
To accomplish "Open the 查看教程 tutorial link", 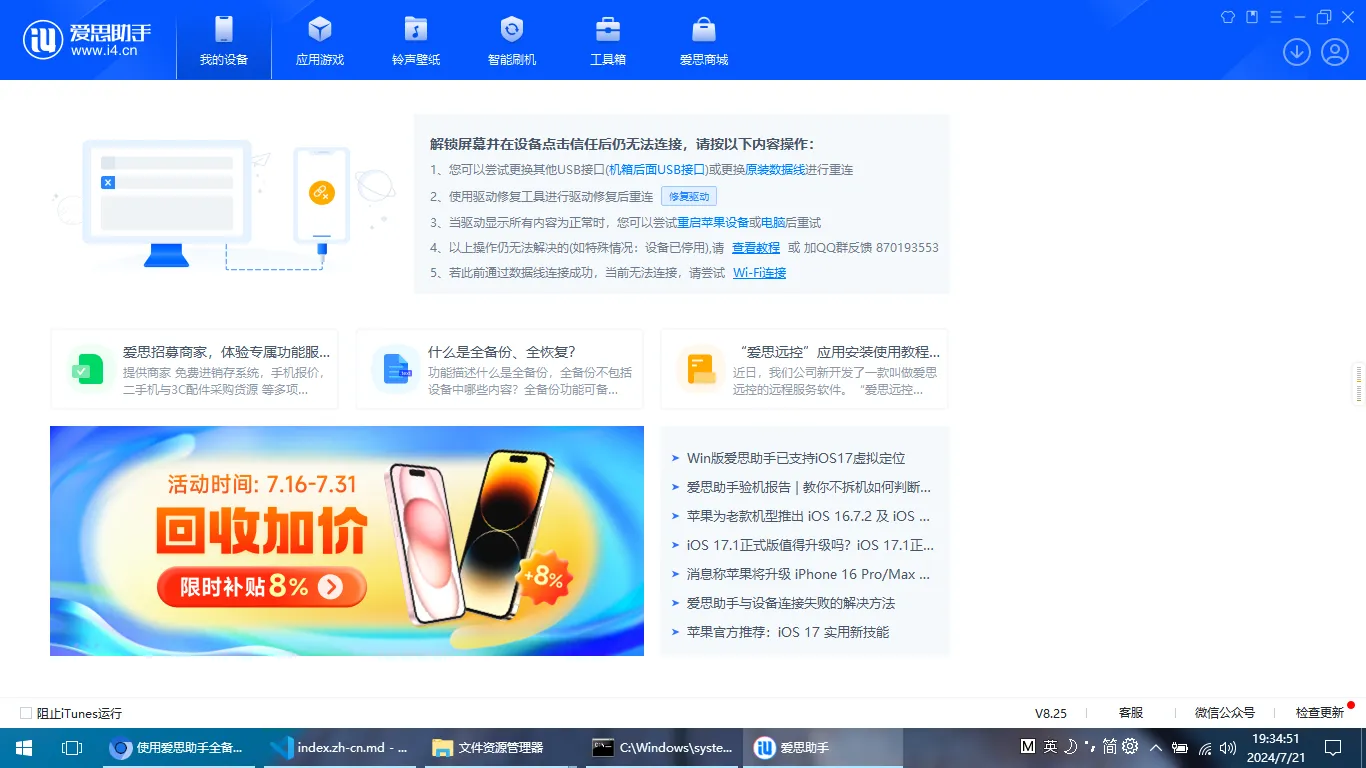I will (x=755, y=247).
